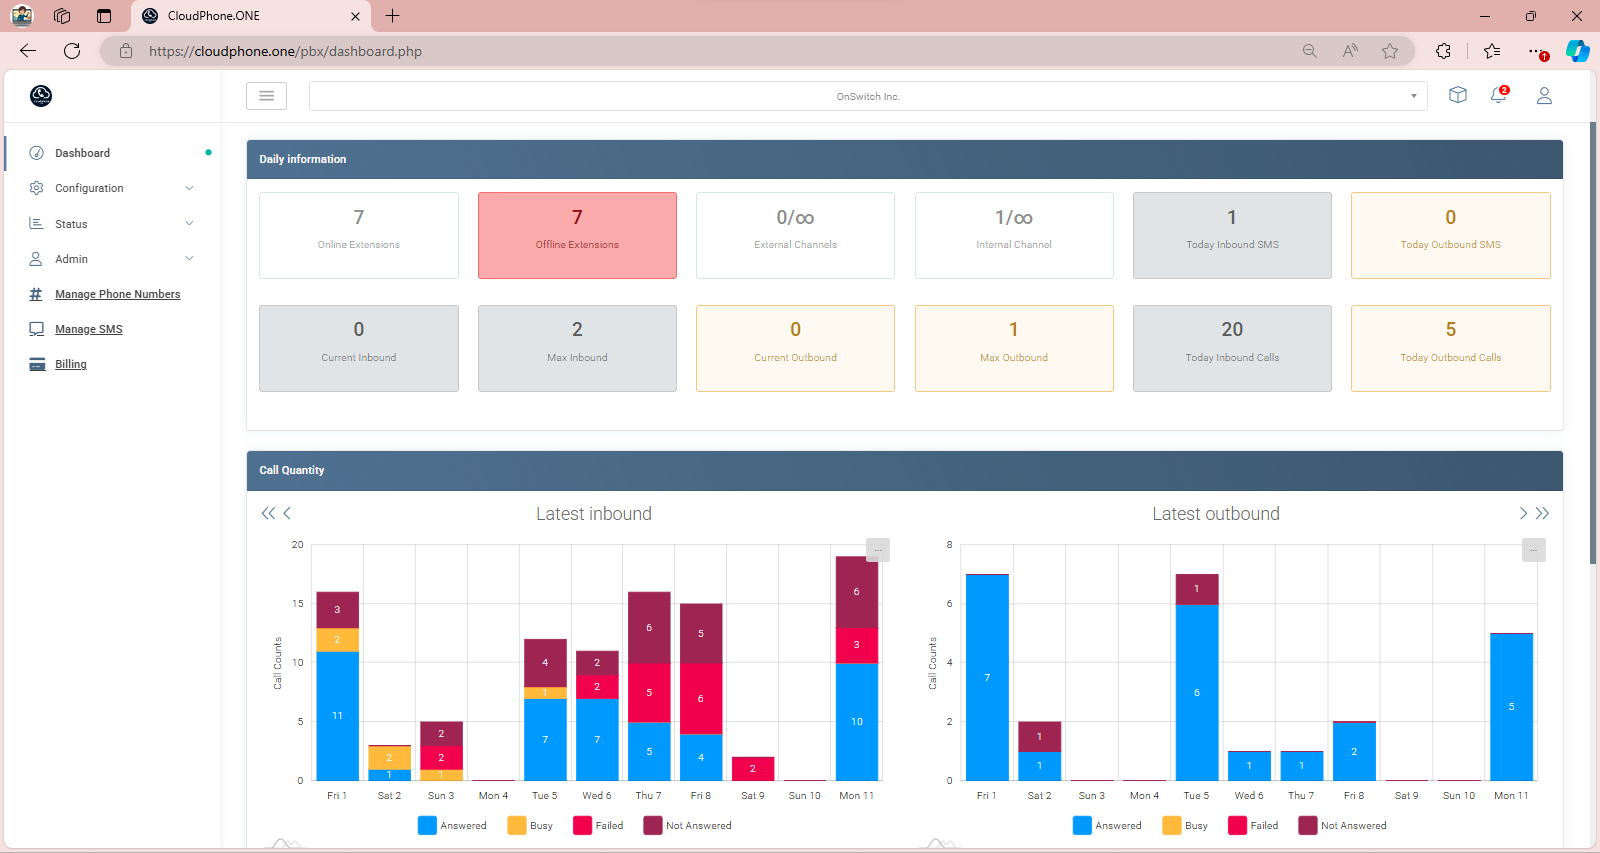Click the 3D cube icon in header
The width and height of the screenshot is (1600, 853).
(x=1458, y=96)
